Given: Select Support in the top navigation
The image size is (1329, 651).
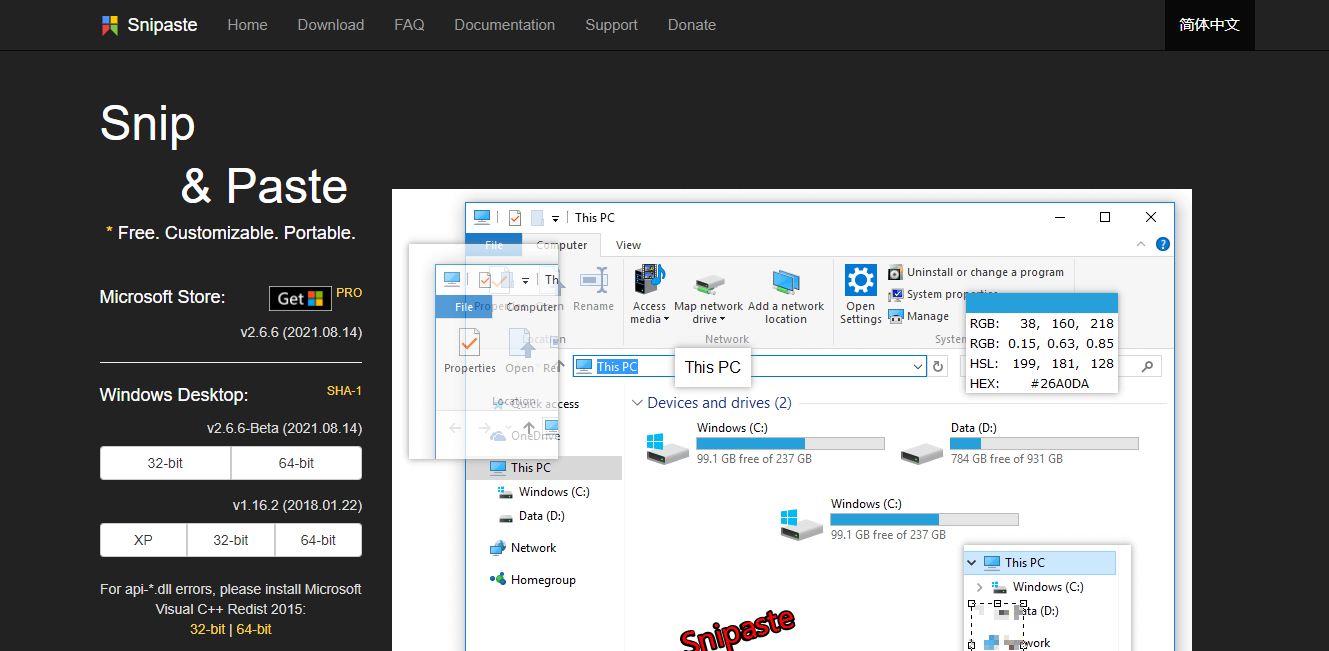Looking at the screenshot, I should [611, 25].
